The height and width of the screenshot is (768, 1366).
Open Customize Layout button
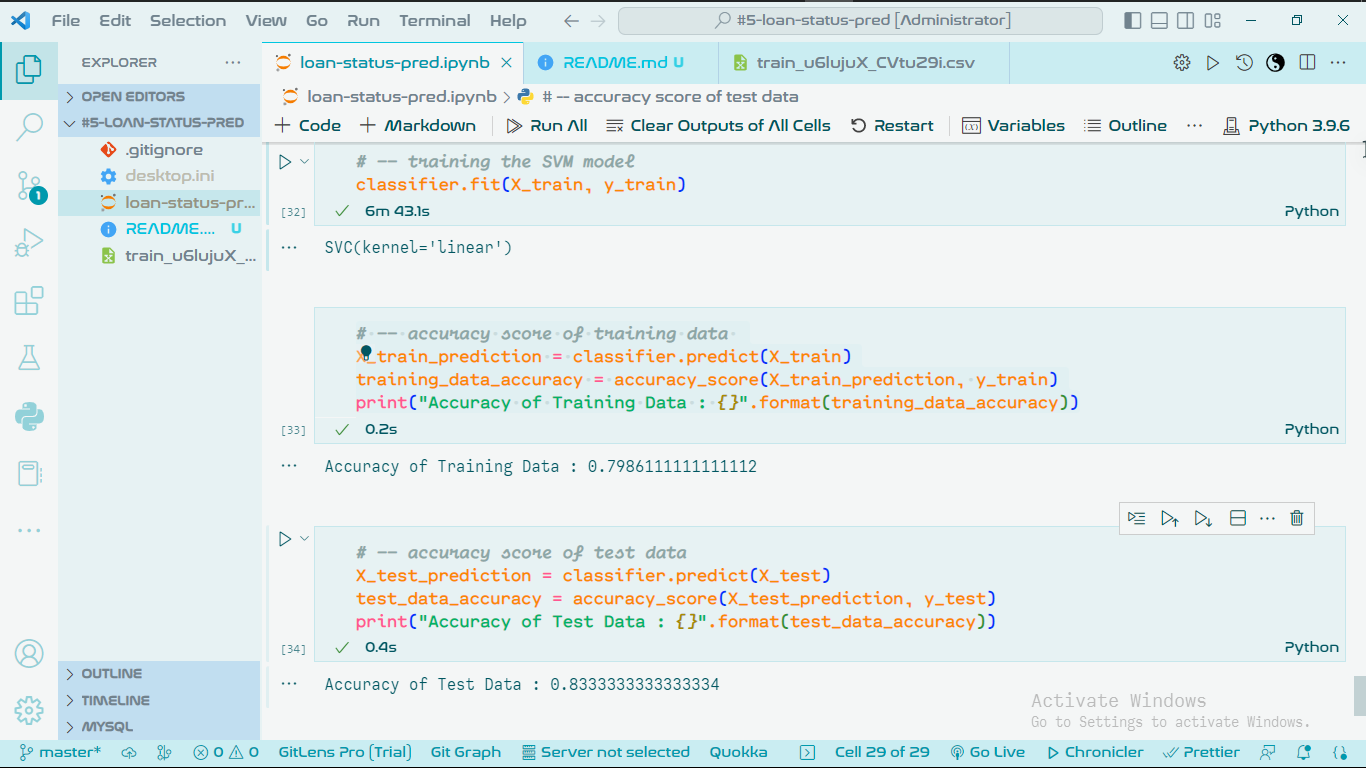pyautogui.click(x=1212, y=20)
